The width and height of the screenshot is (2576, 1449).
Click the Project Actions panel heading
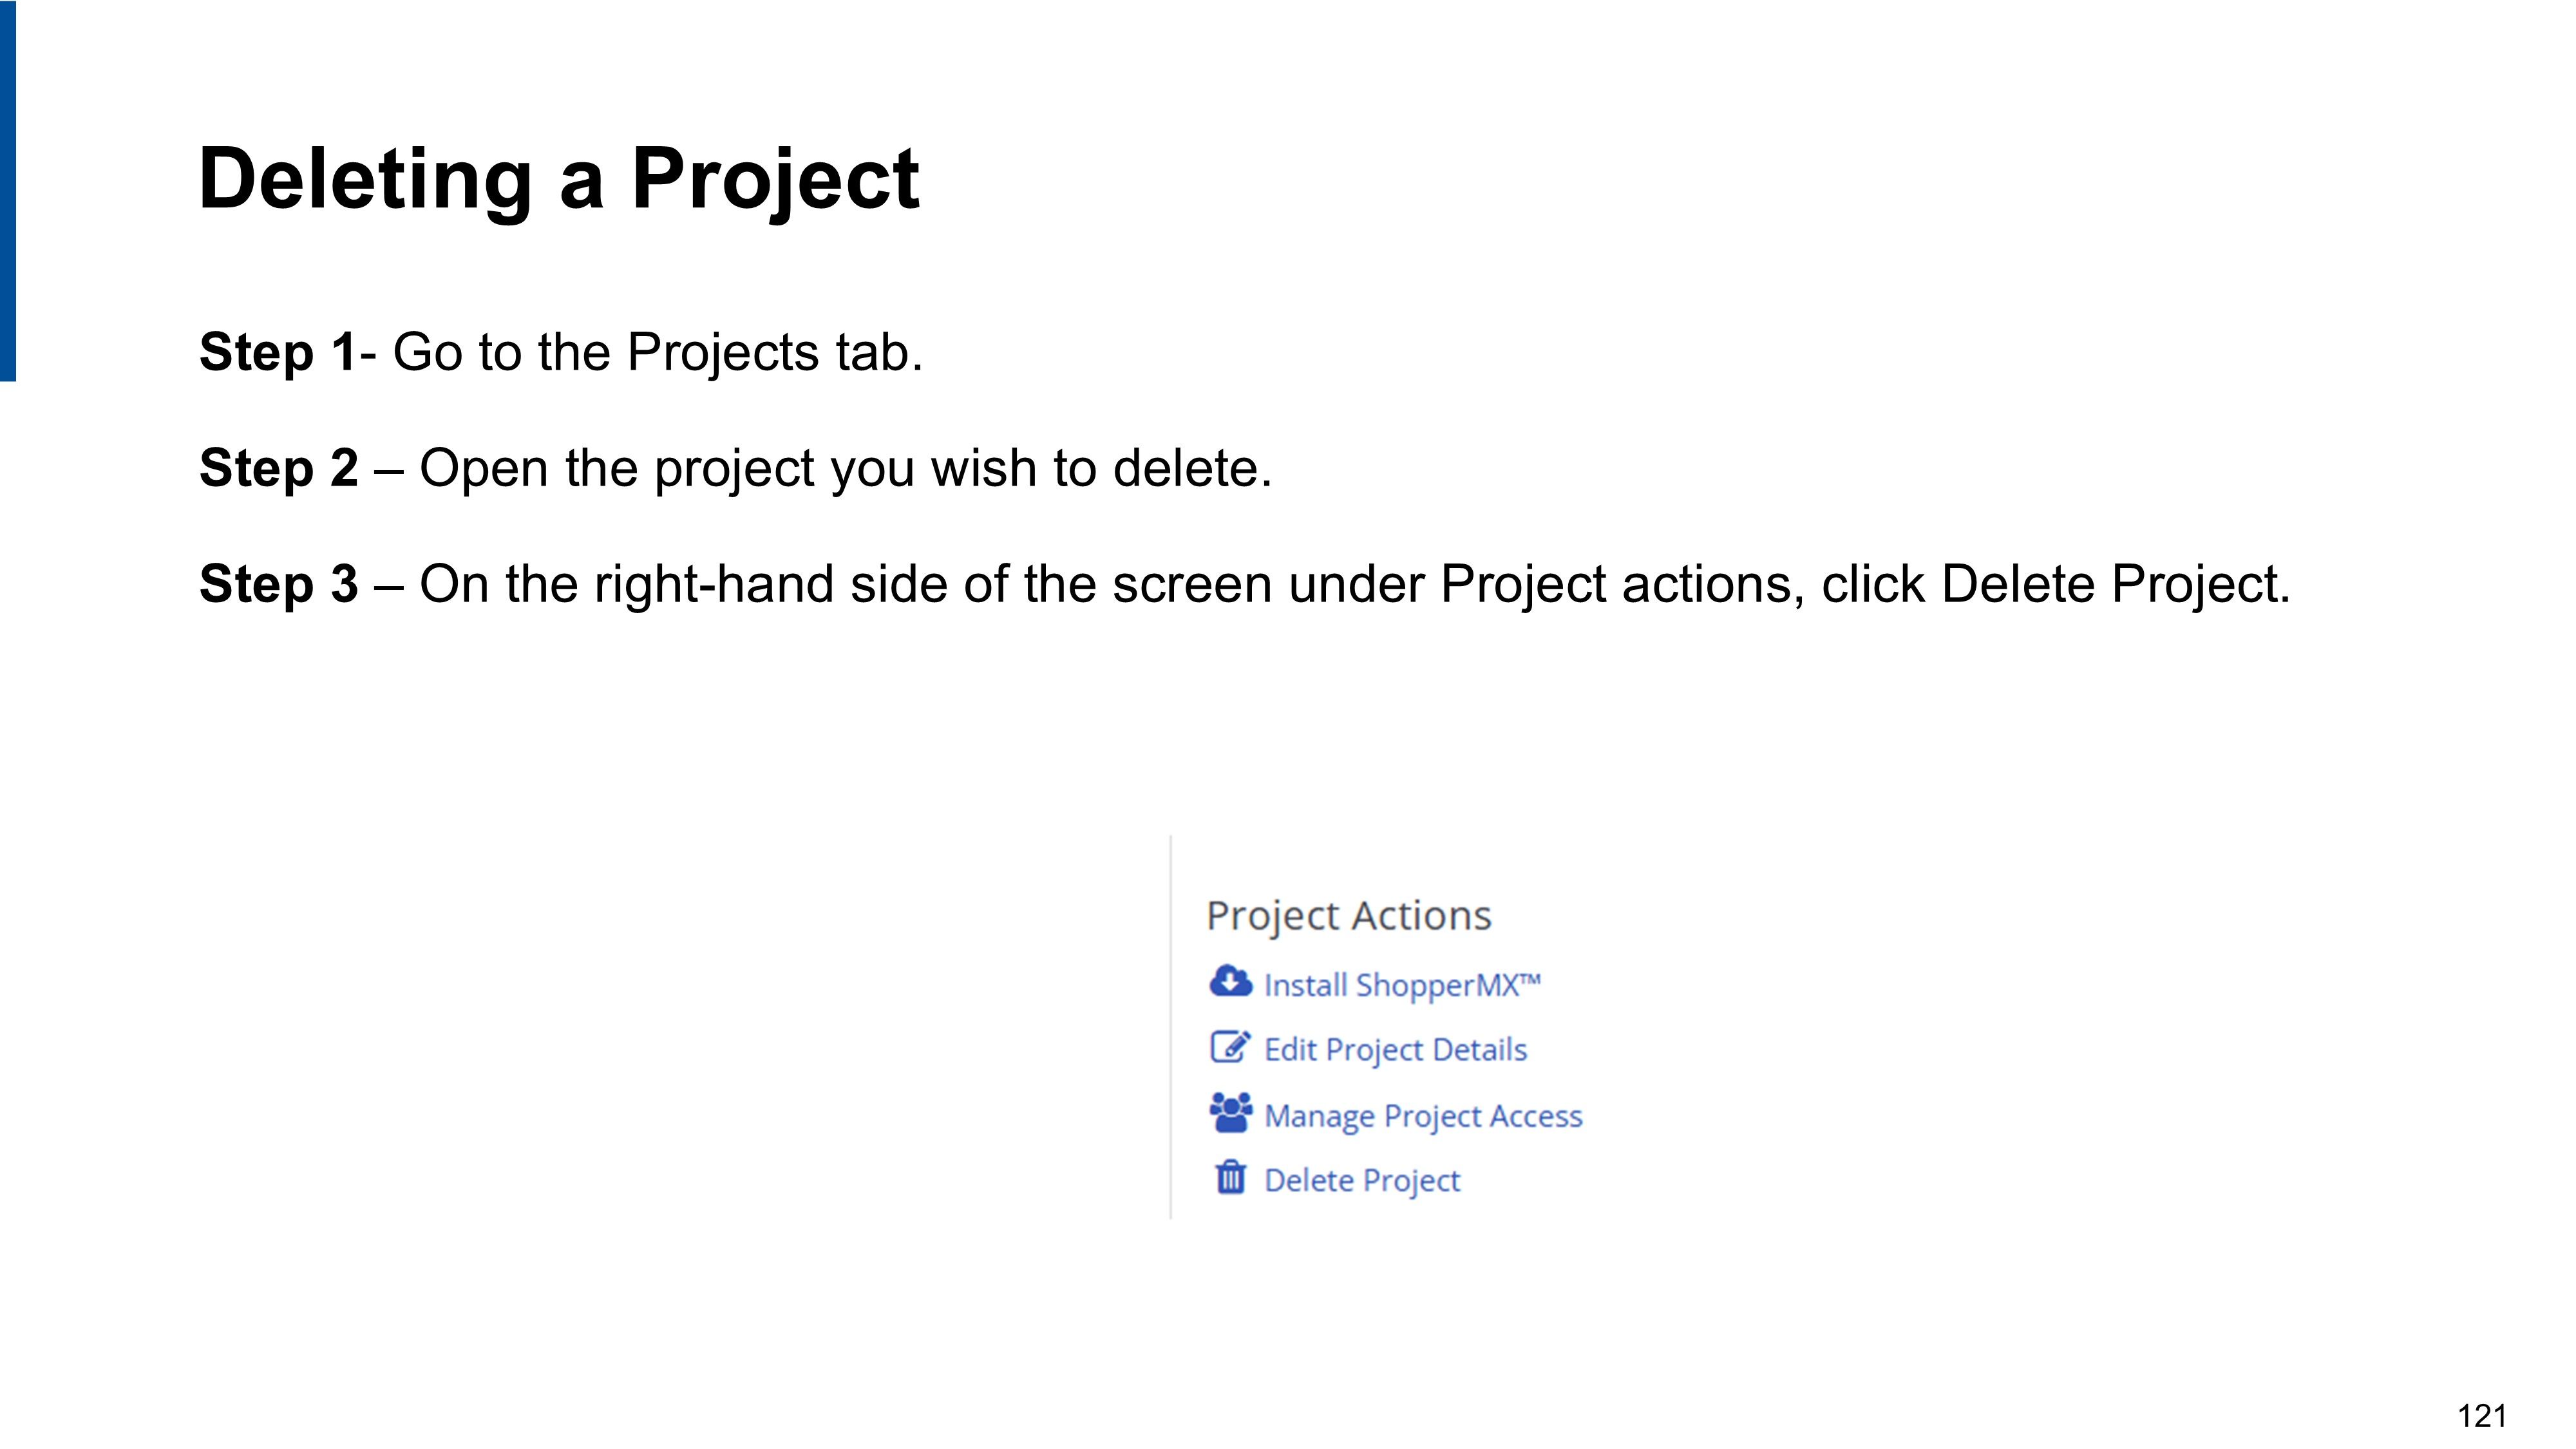click(x=1348, y=915)
